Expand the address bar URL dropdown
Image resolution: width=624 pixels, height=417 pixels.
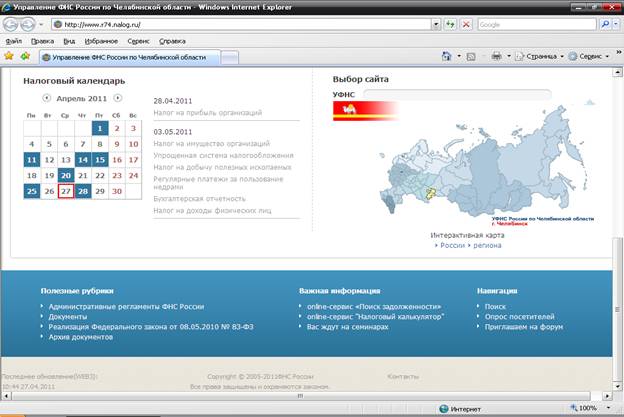(436, 24)
